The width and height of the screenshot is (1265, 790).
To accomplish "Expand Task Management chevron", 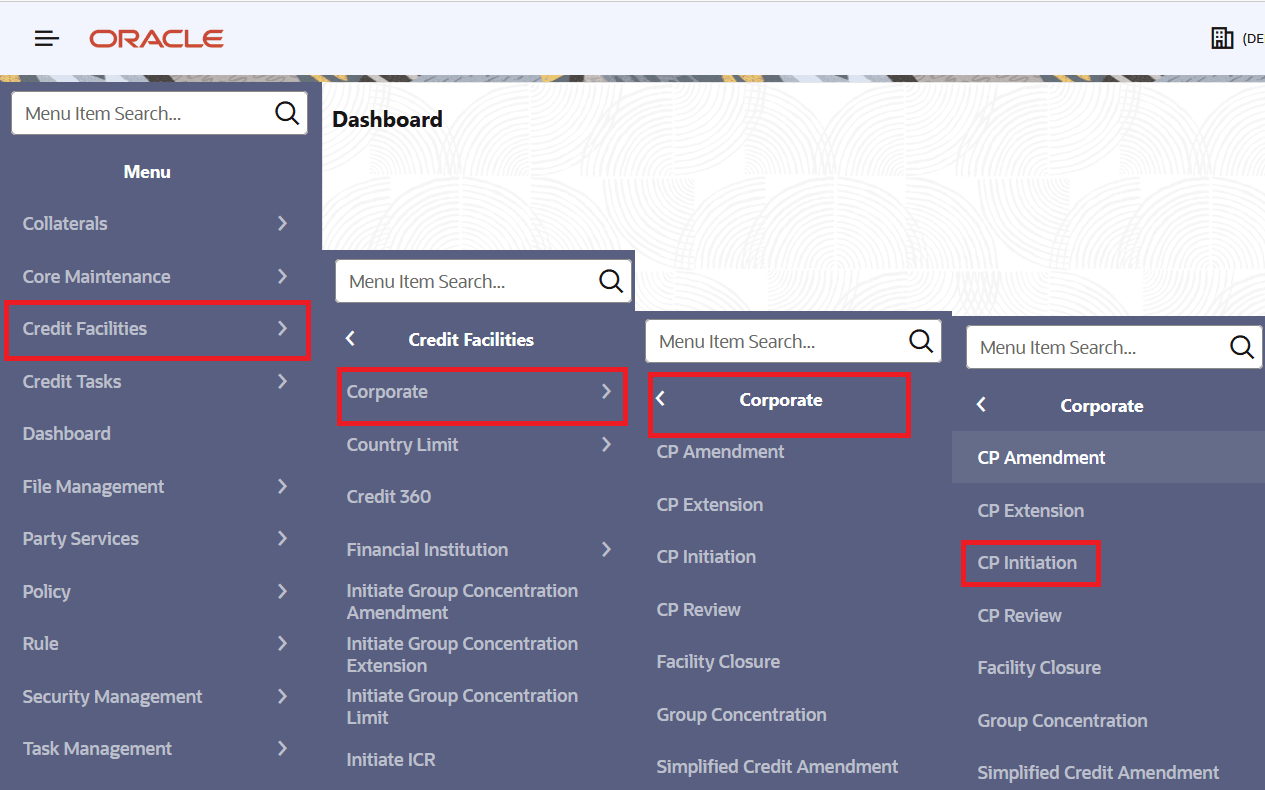I will (282, 748).
